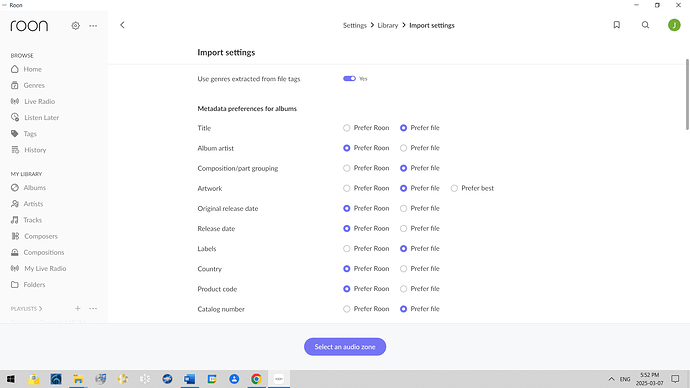The image size is (690, 388).
Task: Click the Select an audio zone button
Action: pyautogui.click(x=345, y=347)
